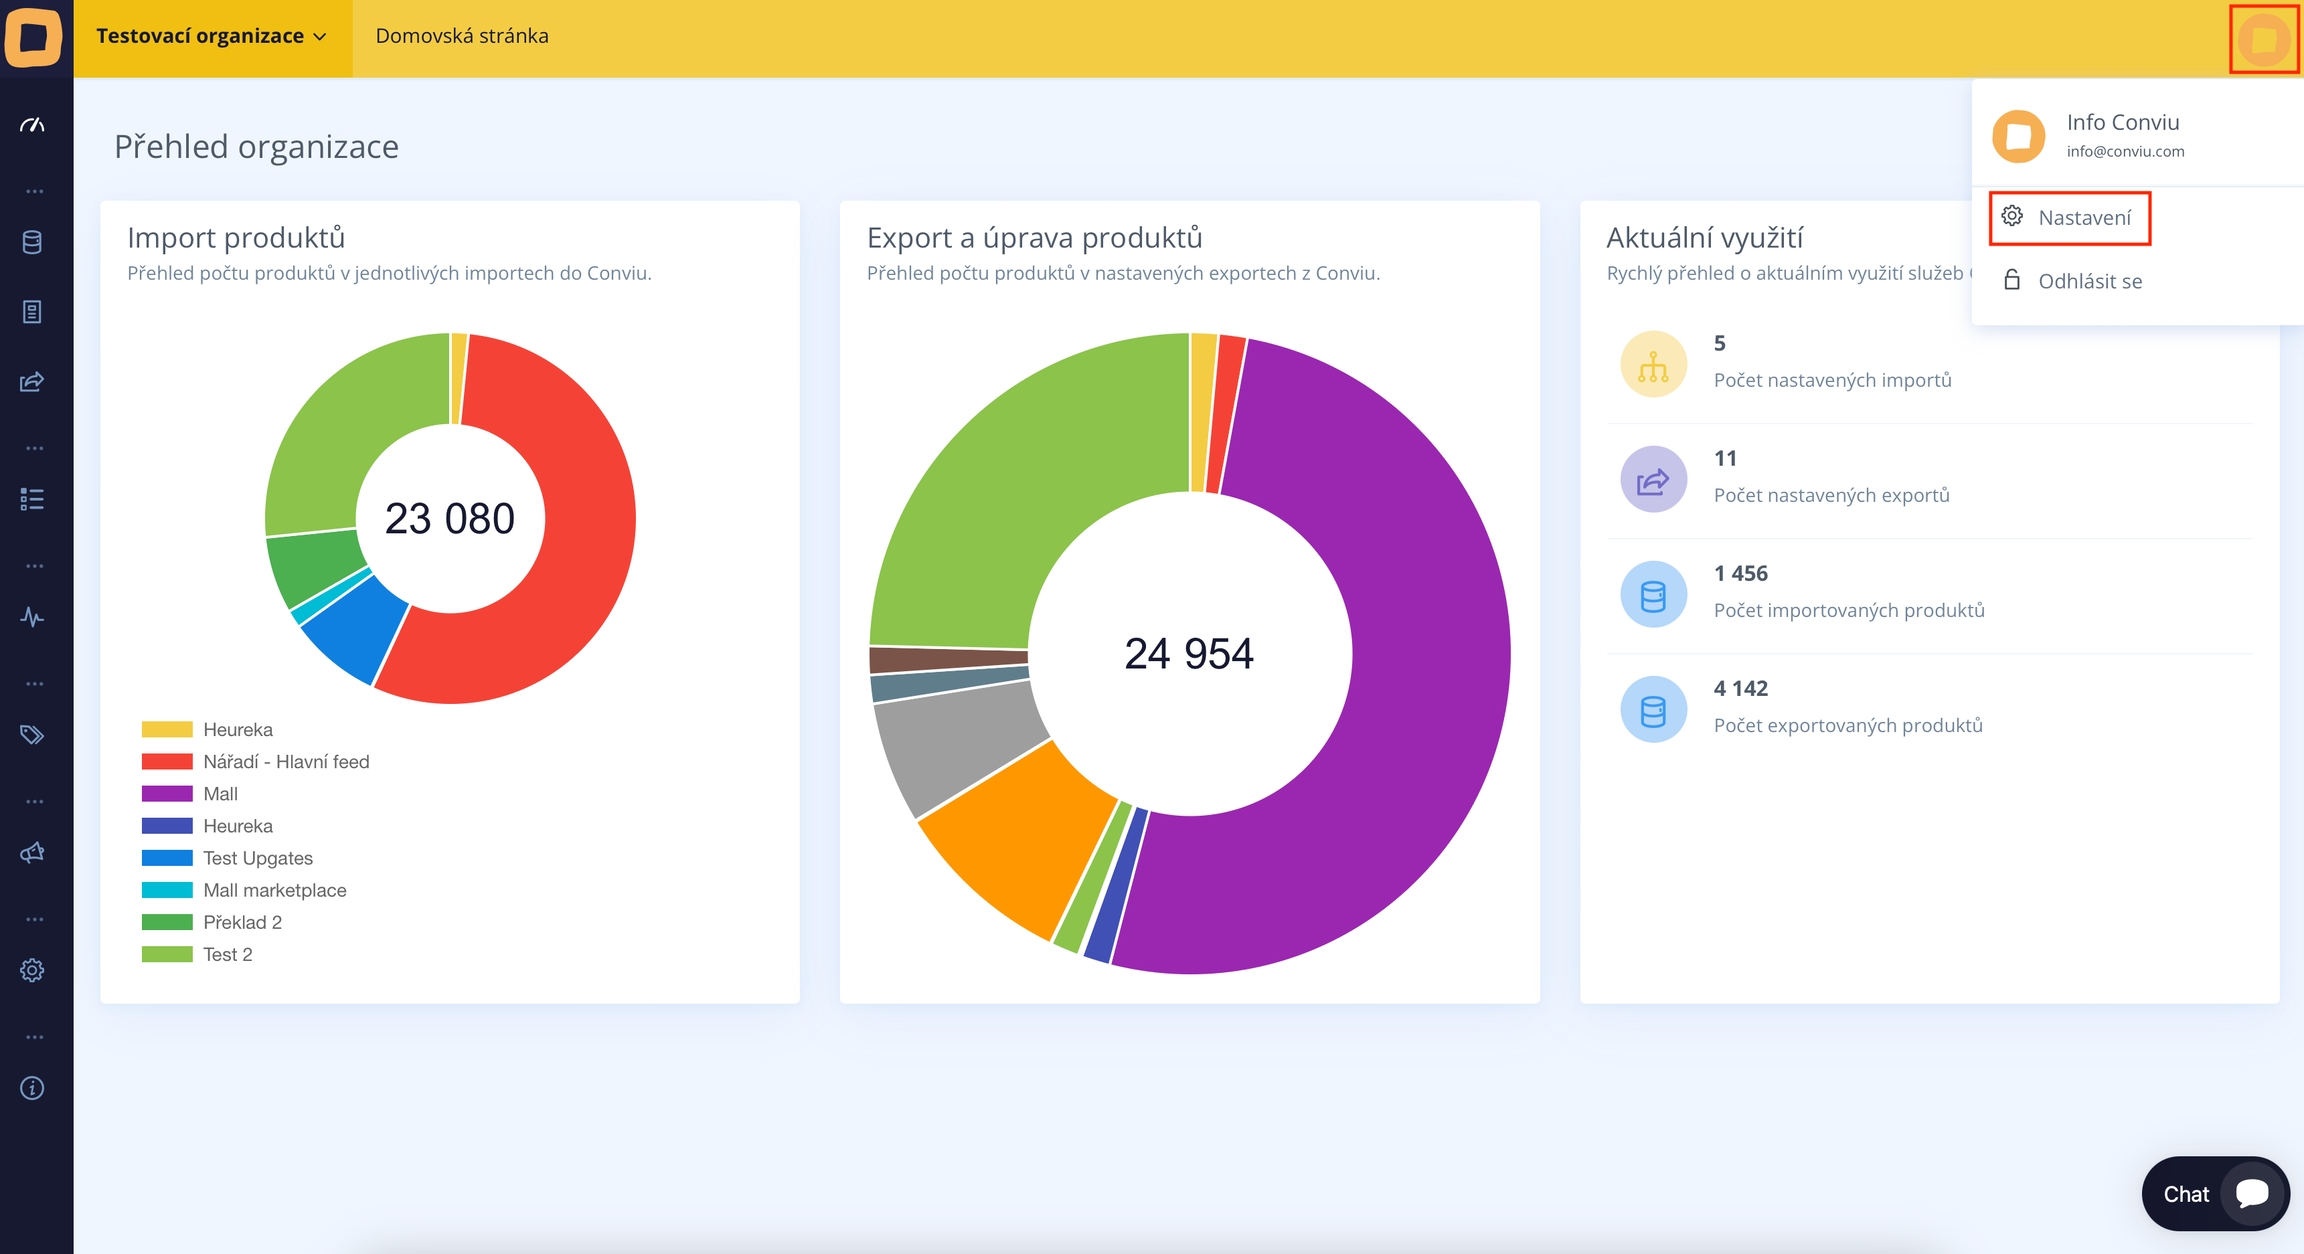
Task: Toggle the Mall marketplace legend entry
Action: click(274, 890)
